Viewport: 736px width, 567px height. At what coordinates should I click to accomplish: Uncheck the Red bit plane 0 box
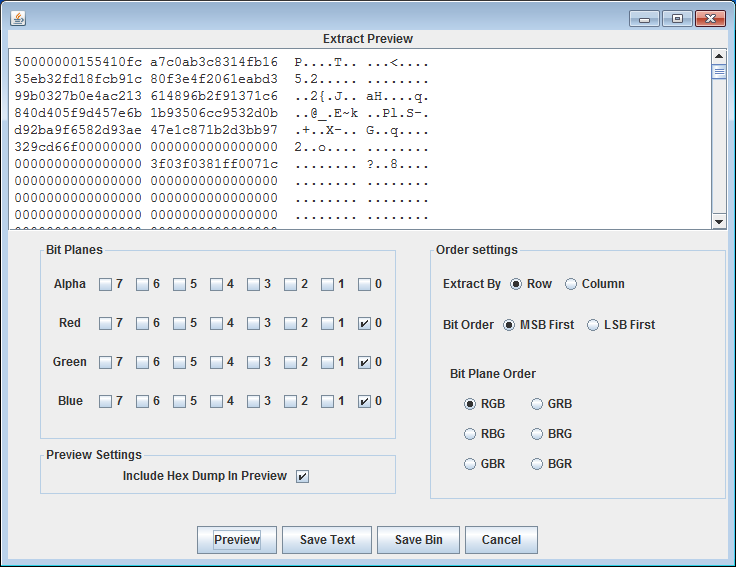(365, 323)
